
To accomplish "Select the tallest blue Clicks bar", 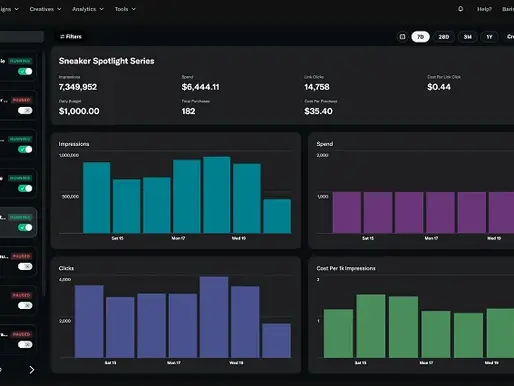I will coord(214,317).
